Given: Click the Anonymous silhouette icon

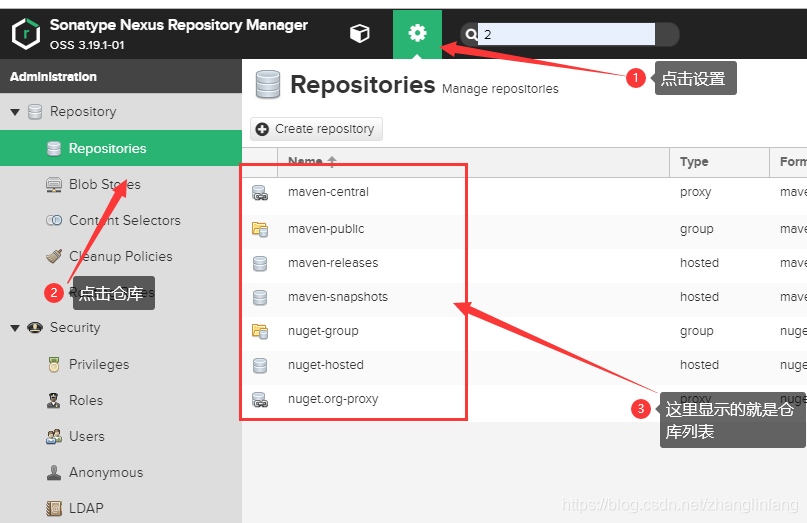Looking at the screenshot, I should (x=54, y=473).
